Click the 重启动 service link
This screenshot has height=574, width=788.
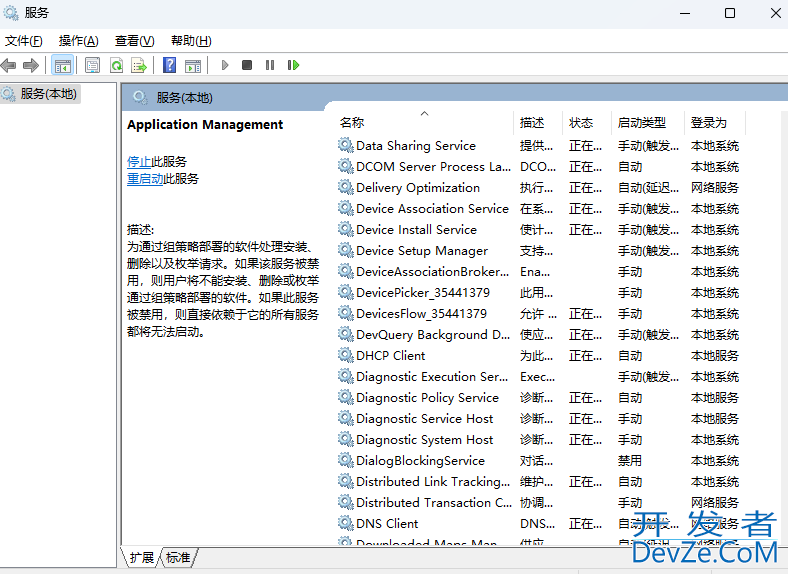pos(145,178)
